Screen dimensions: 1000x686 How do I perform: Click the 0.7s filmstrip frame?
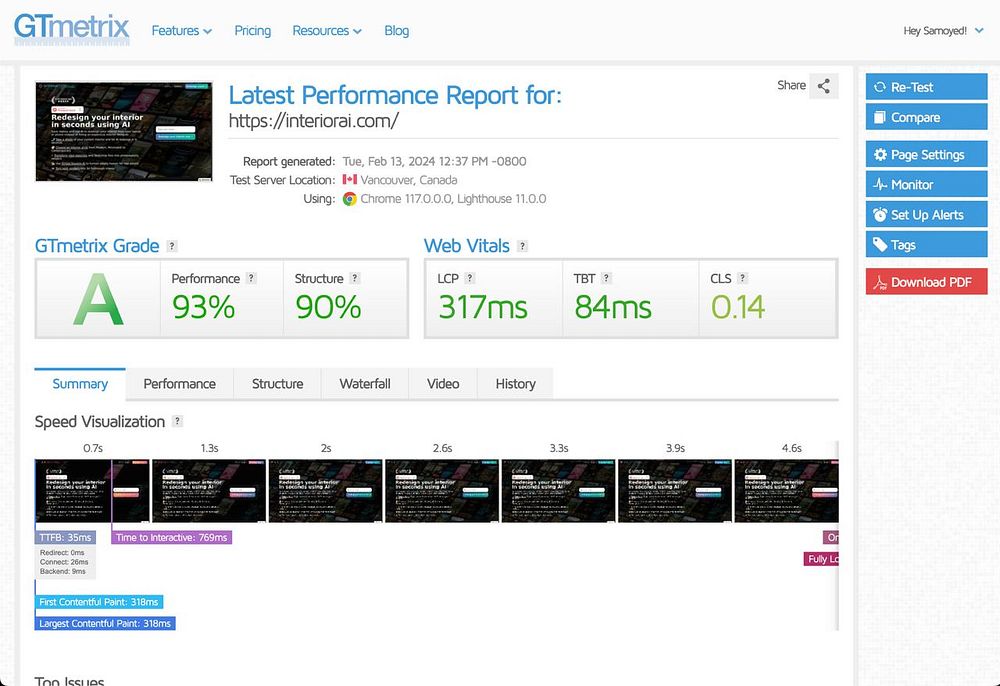(x=92, y=491)
